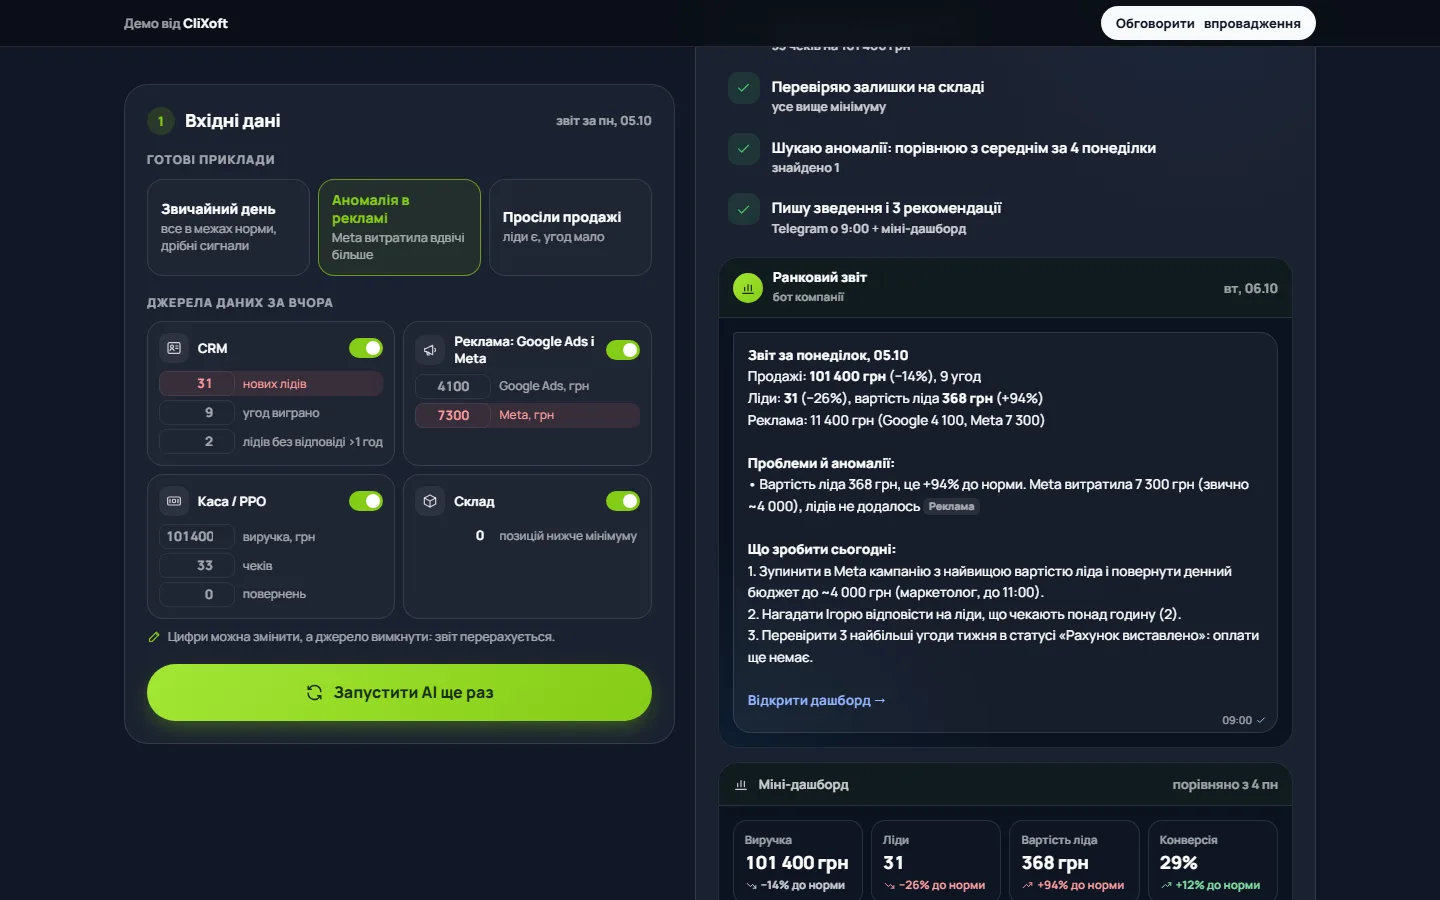Toggle the Склад data source off

pyautogui.click(x=623, y=501)
